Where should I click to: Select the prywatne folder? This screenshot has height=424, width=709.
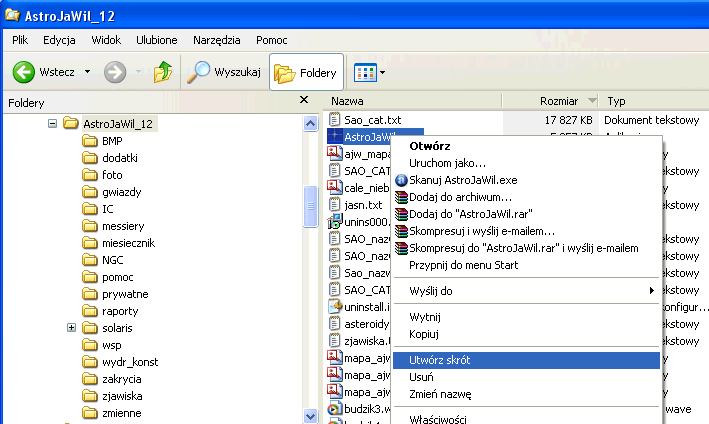tap(125, 294)
